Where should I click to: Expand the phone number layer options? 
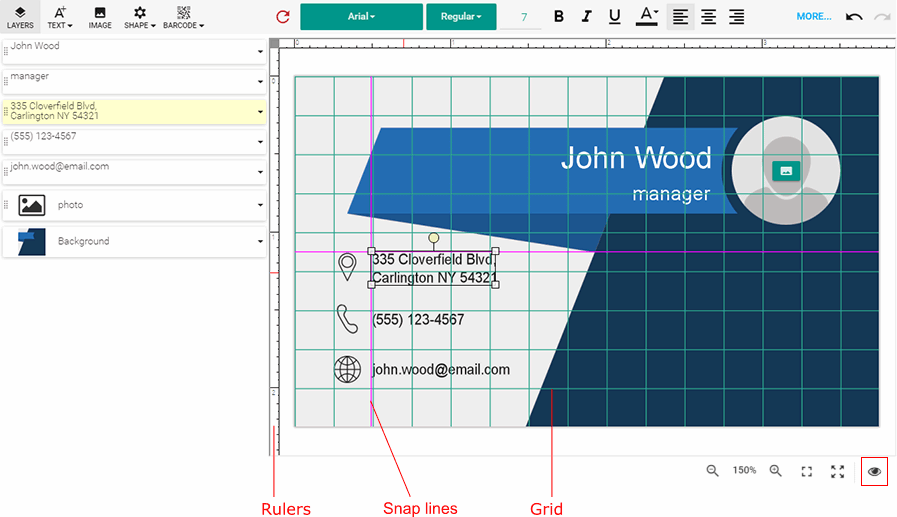pyautogui.click(x=260, y=142)
